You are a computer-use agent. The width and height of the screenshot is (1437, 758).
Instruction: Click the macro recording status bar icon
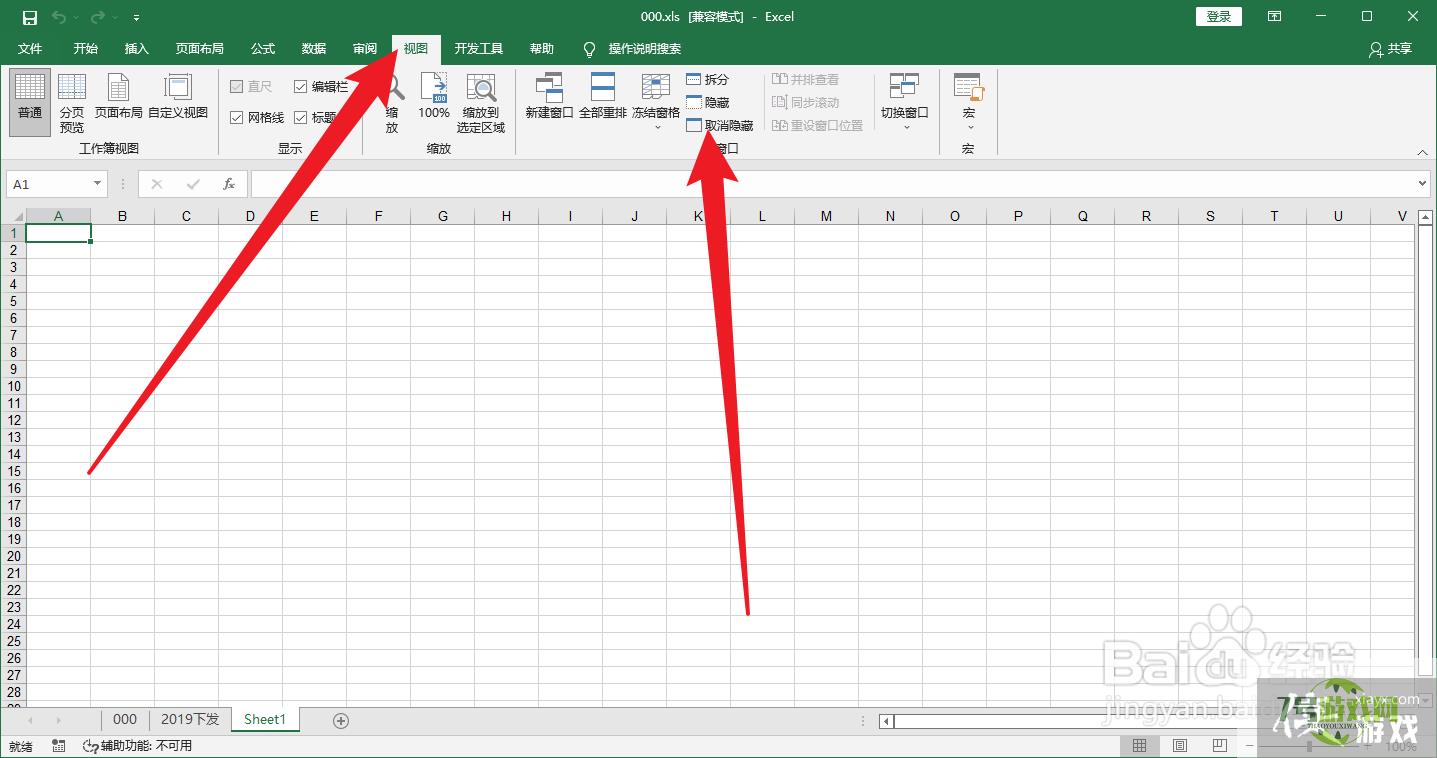pyautogui.click(x=59, y=746)
